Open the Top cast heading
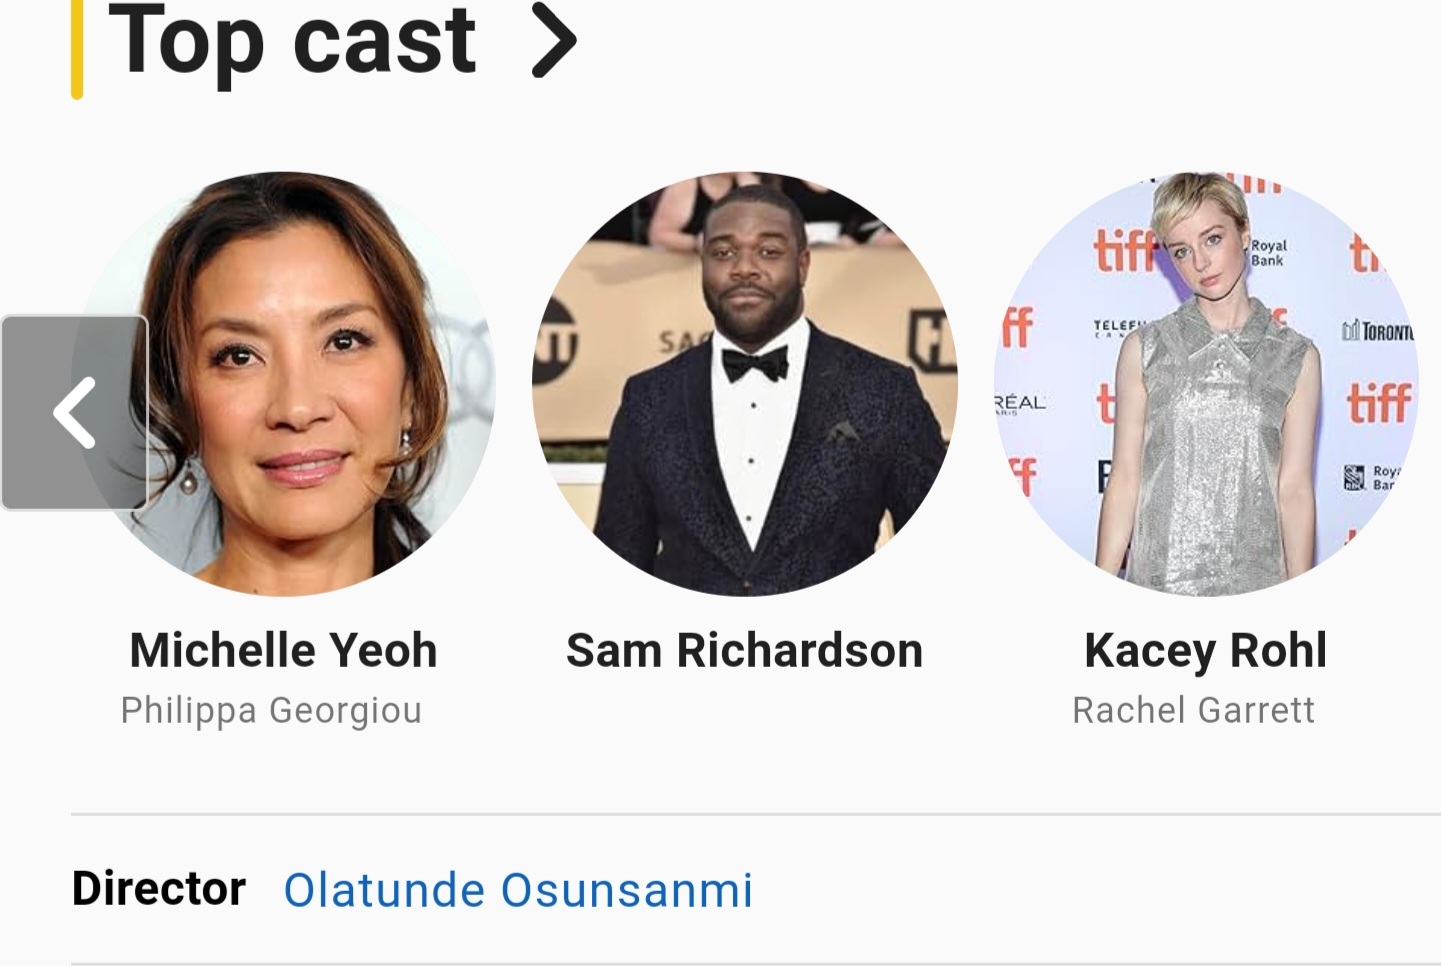This screenshot has height=966, width=1441. pyautogui.click(x=292, y=42)
